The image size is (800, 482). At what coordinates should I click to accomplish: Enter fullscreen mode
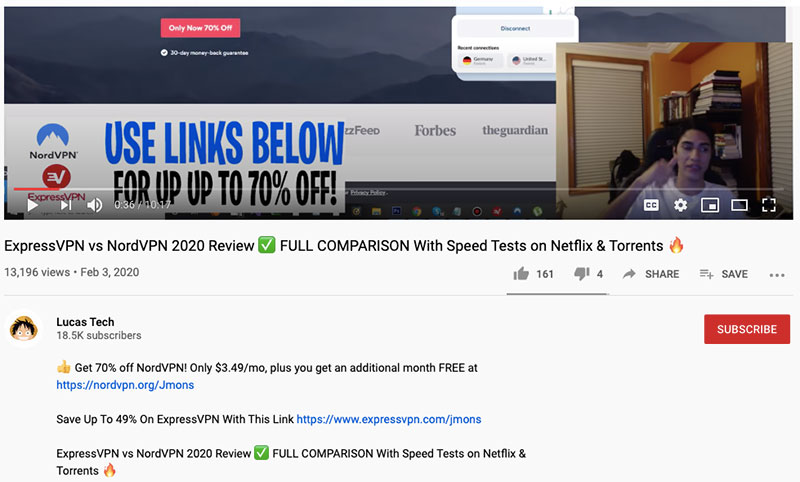point(769,205)
